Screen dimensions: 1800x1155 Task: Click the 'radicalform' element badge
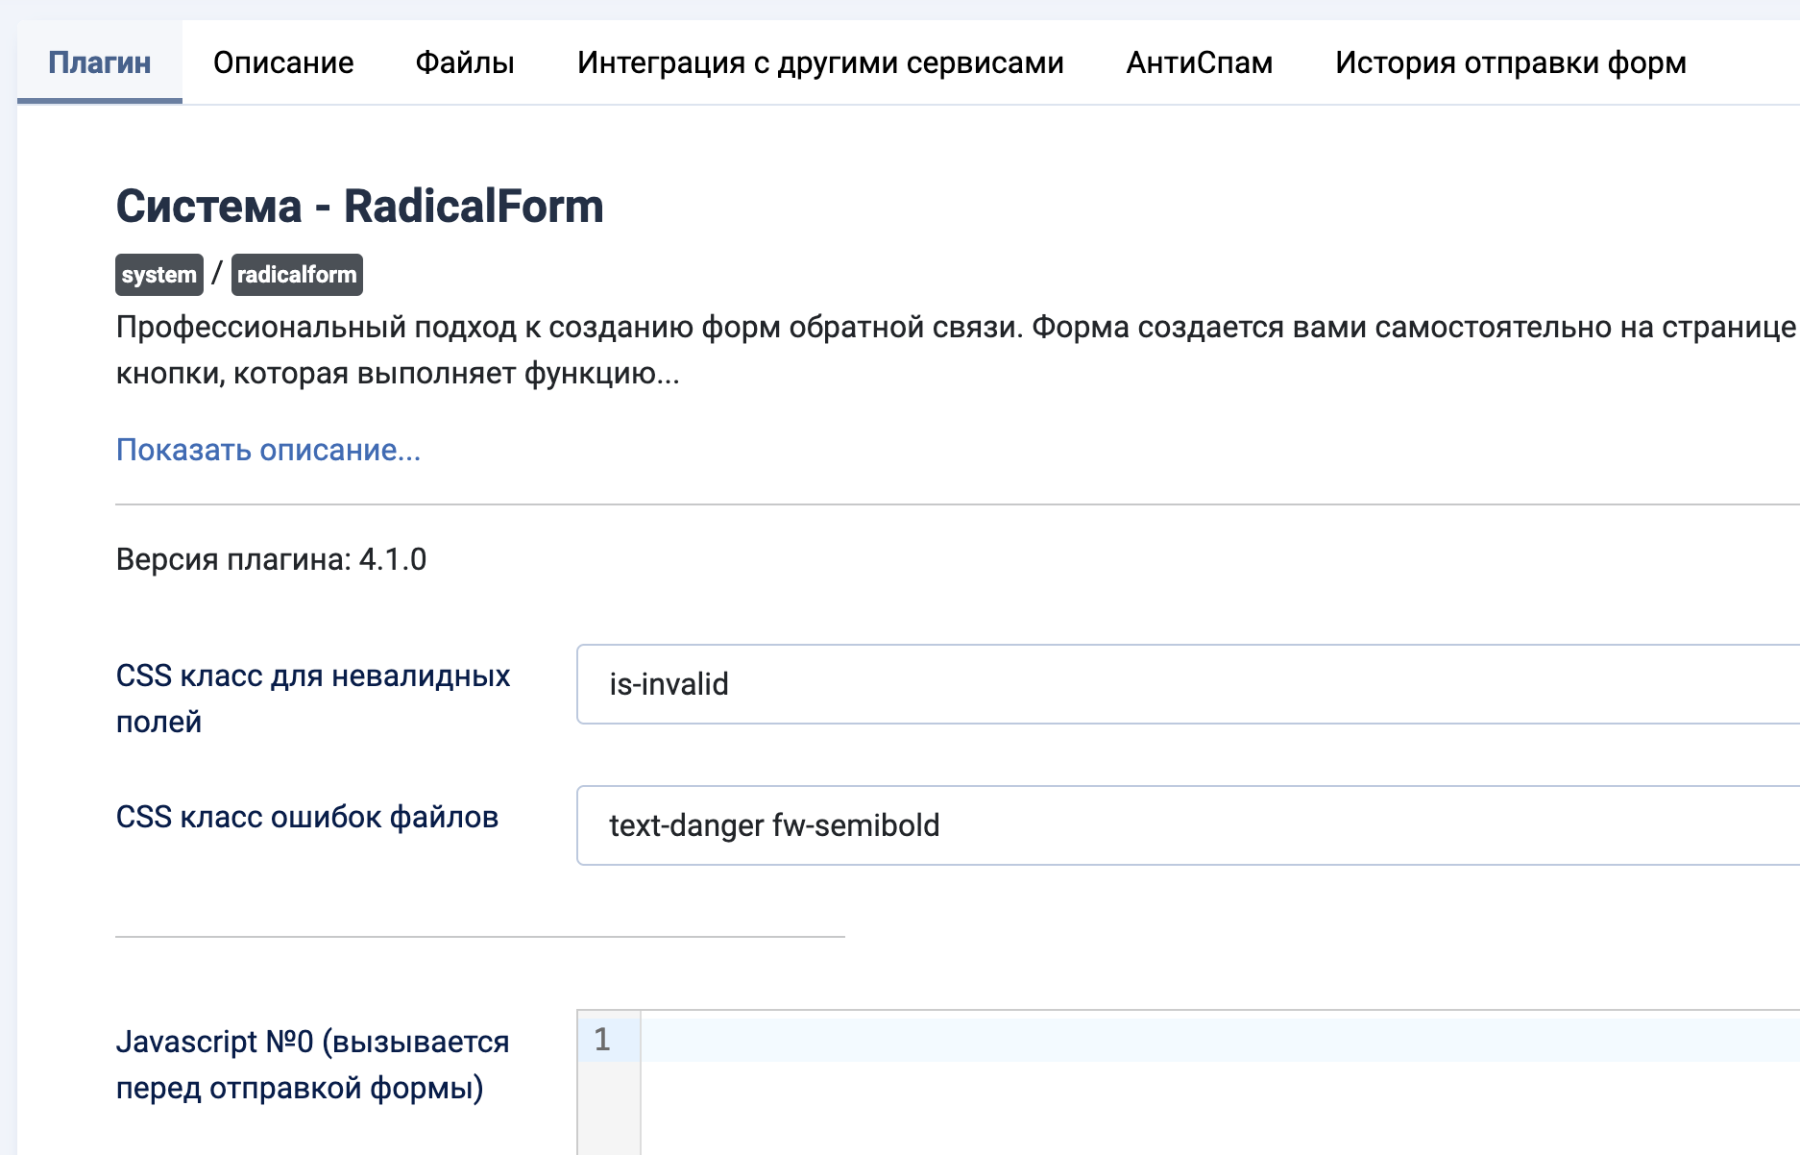(297, 275)
